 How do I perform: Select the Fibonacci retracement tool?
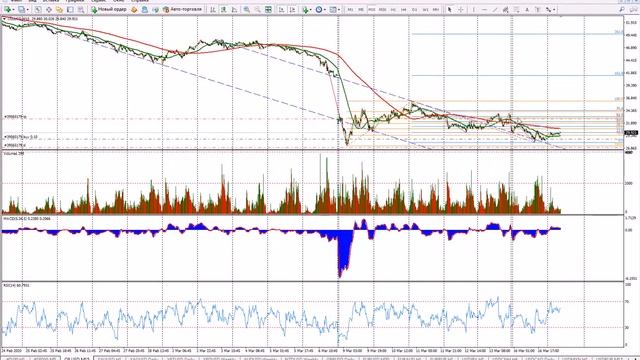(x=516, y=9)
